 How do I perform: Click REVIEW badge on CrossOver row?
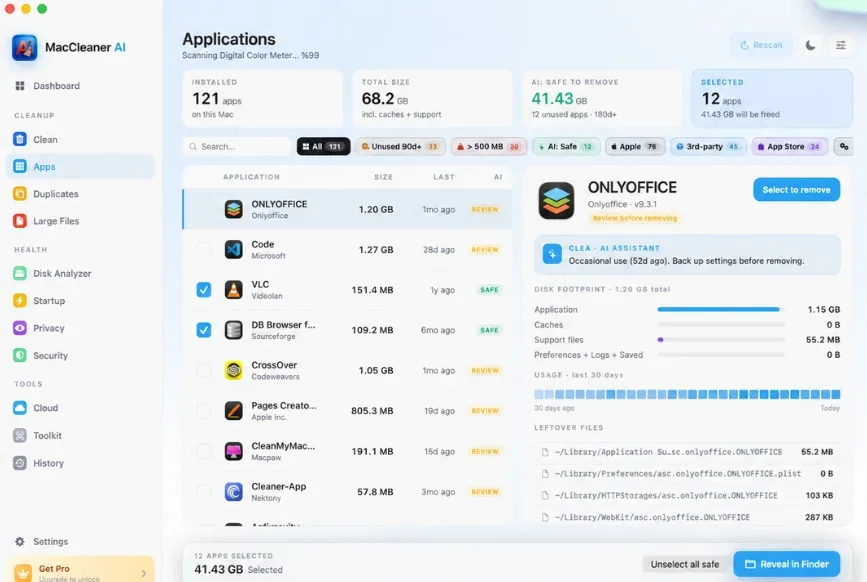click(485, 370)
